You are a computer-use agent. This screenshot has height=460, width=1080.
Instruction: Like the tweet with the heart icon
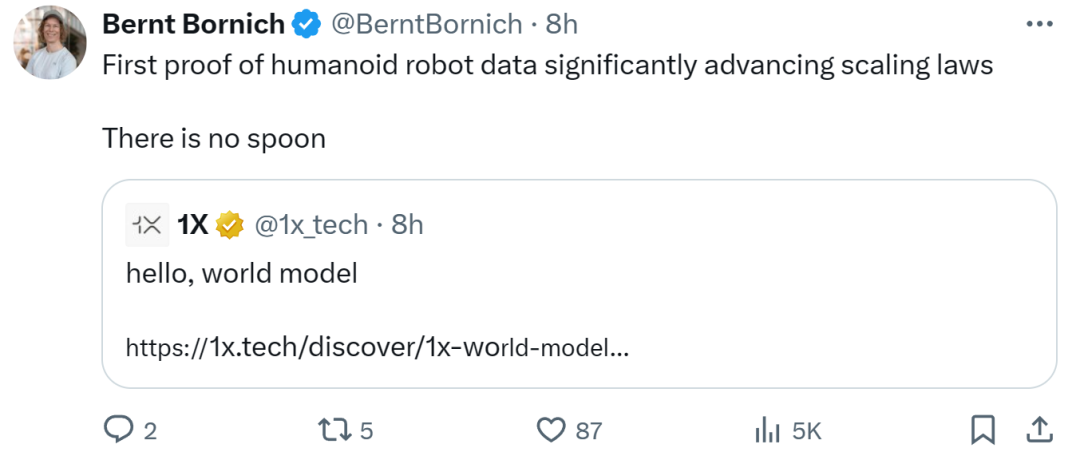coord(550,430)
